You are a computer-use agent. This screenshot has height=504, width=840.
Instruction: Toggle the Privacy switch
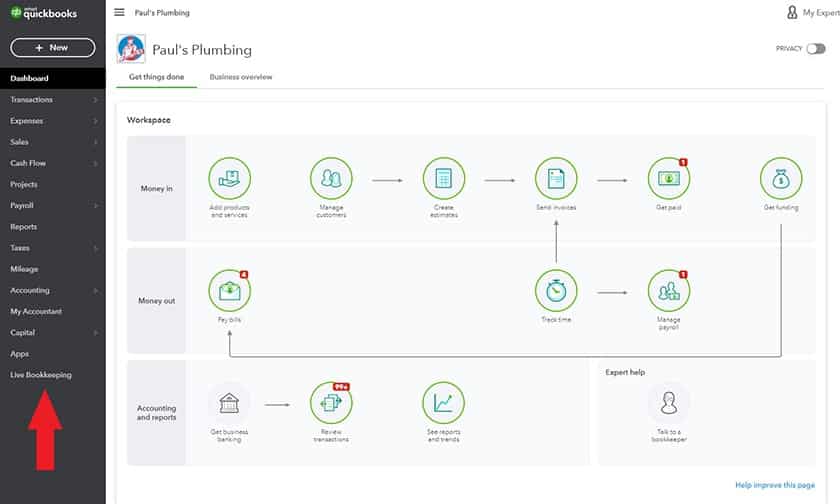(x=816, y=49)
